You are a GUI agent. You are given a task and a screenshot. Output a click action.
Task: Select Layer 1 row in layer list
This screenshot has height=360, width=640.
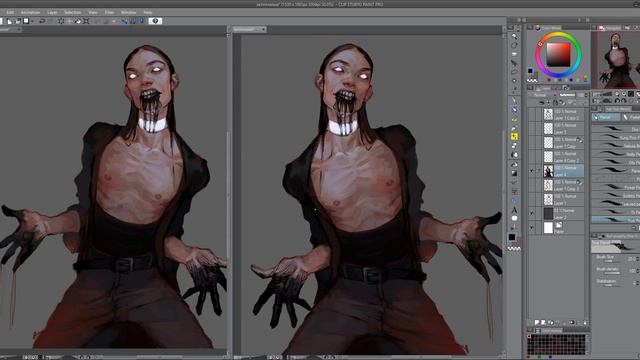click(563, 200)
